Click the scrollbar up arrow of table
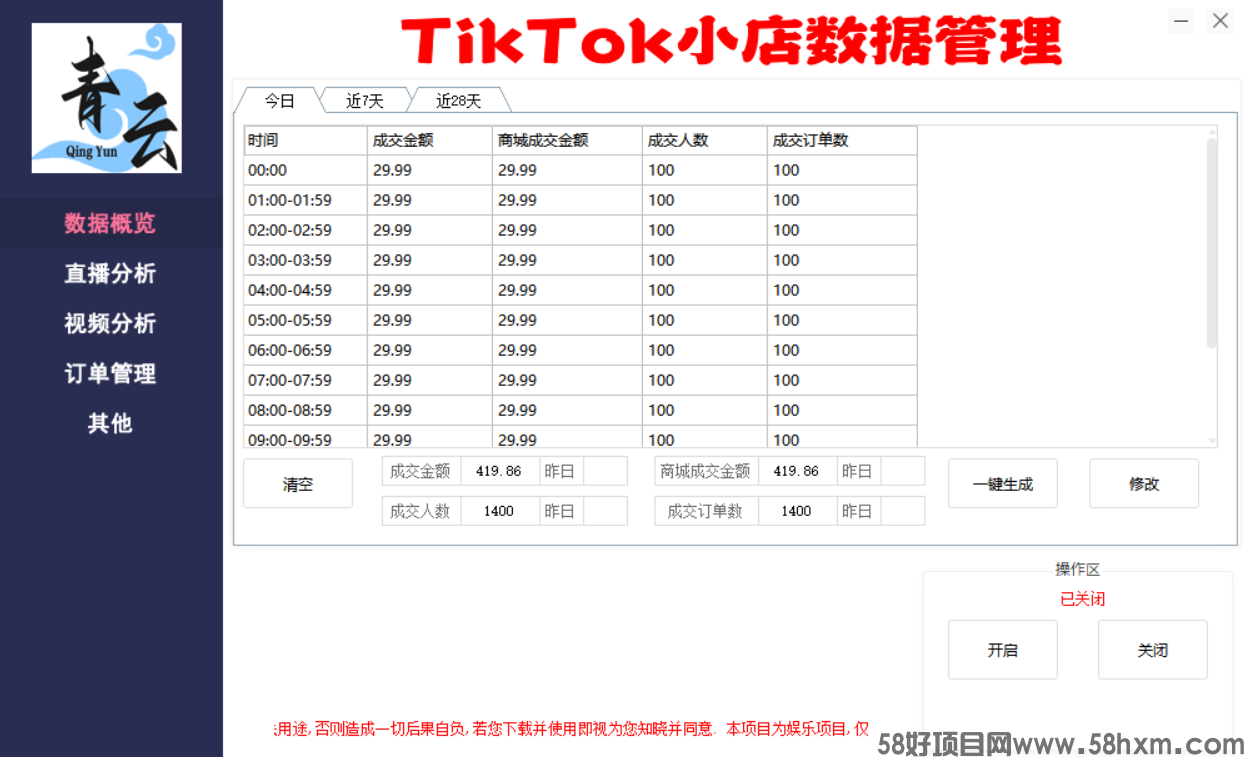 click(1212, 131)
